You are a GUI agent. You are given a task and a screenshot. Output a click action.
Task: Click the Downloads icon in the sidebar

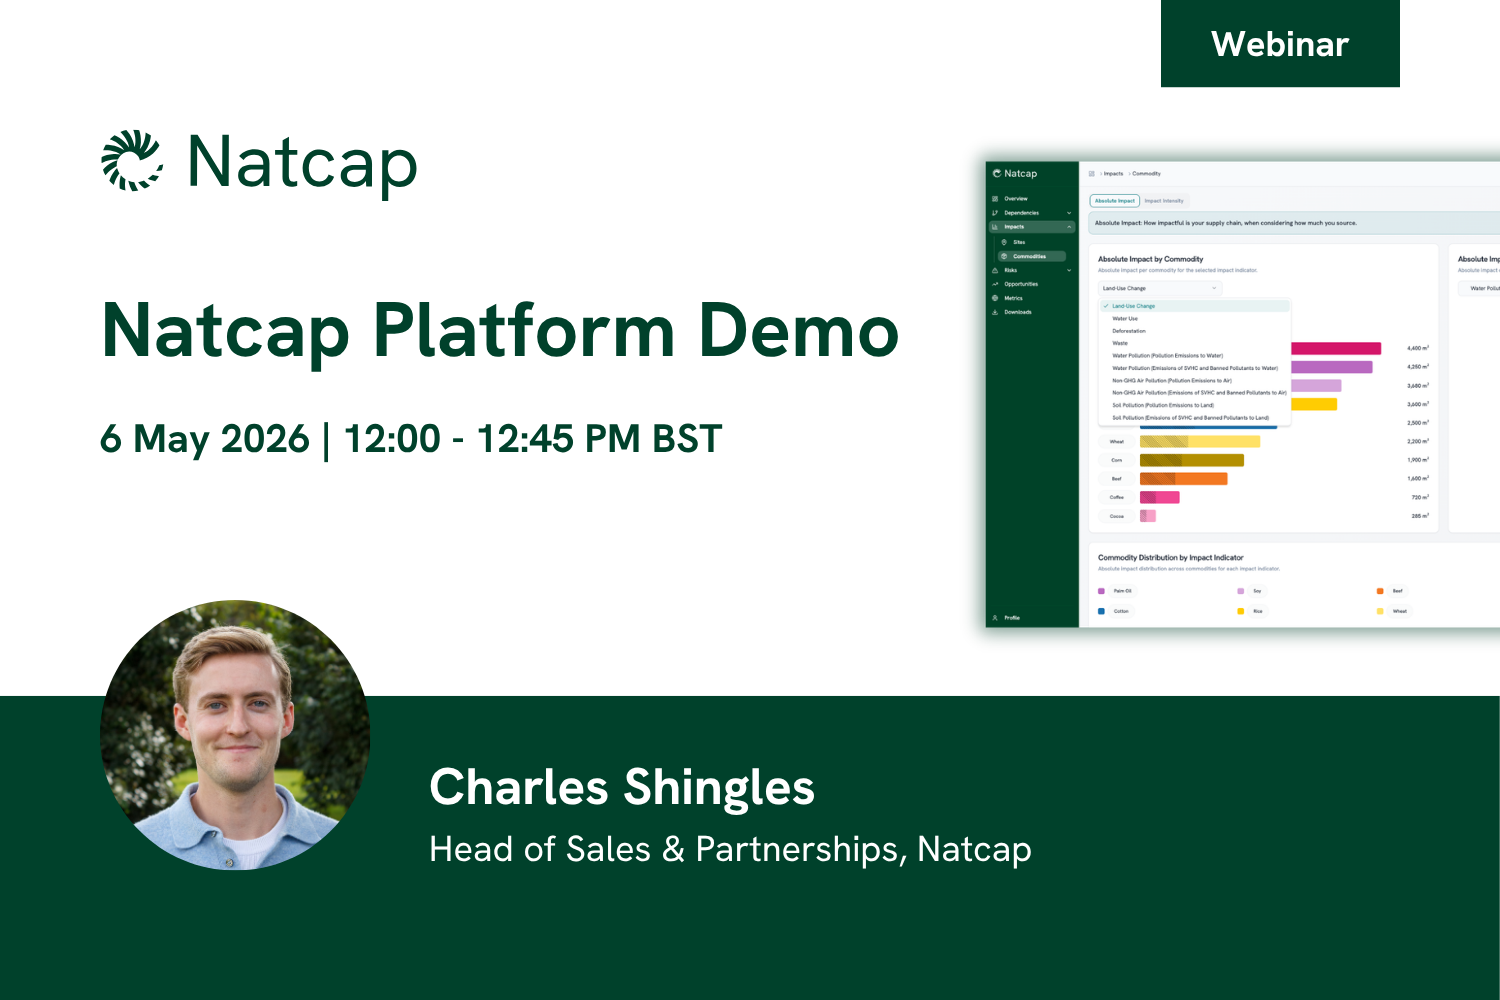pyautogui.click(x=994, y=312)
